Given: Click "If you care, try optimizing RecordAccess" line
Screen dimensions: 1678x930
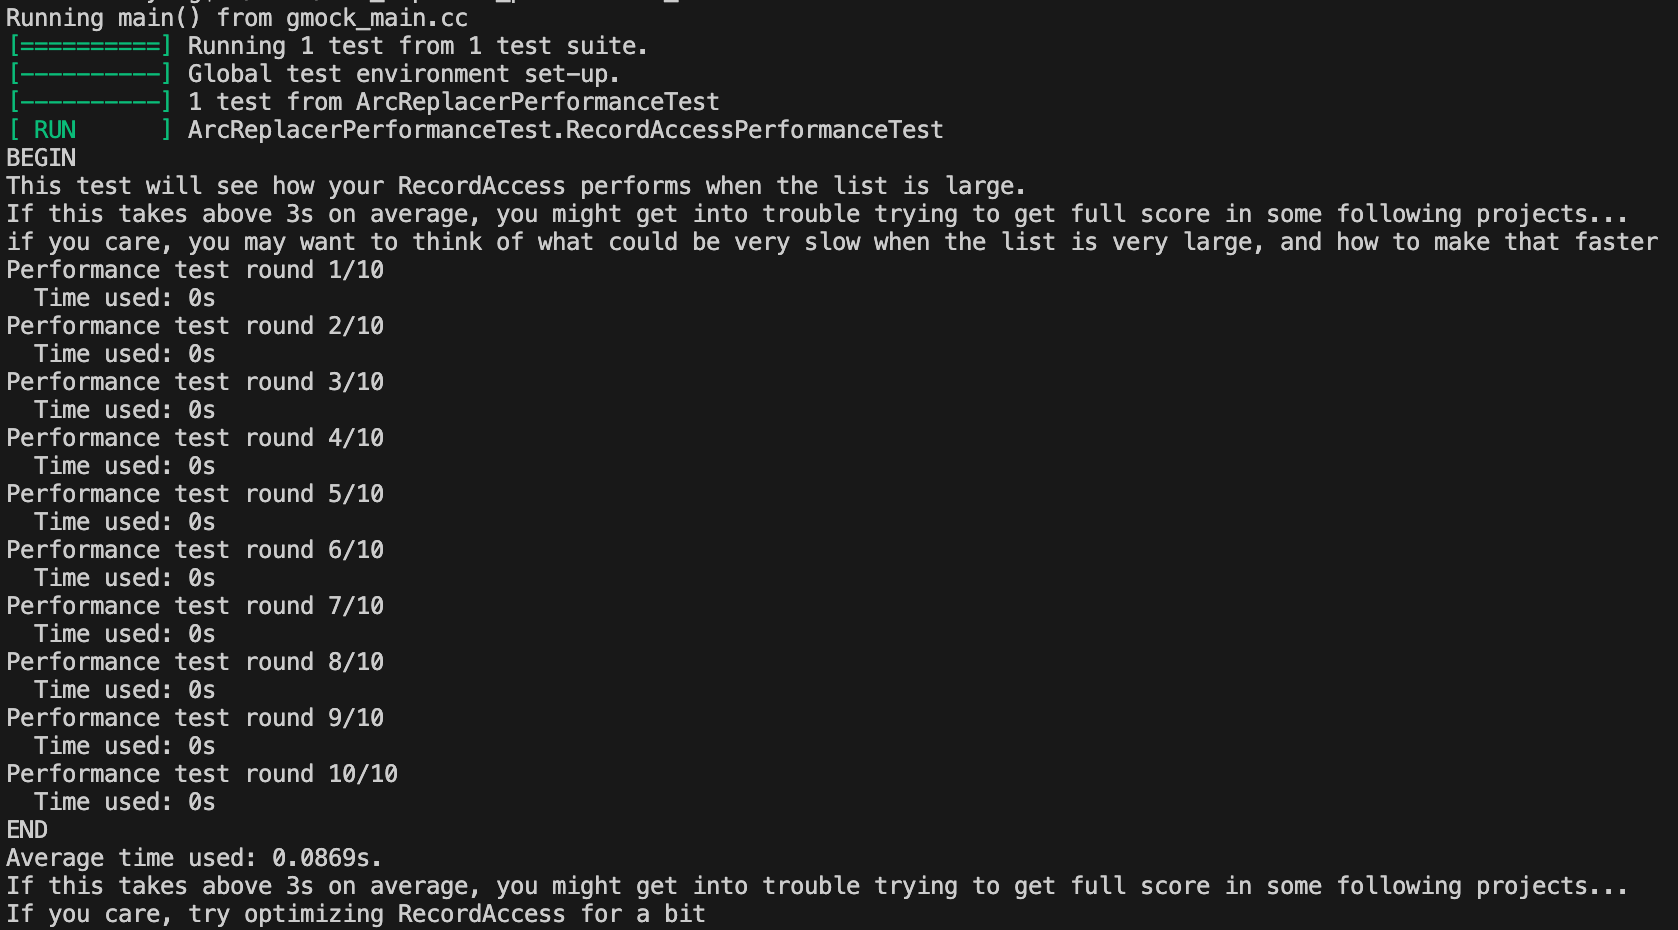Looking at the screenshot, I should (x=356, y=914).
